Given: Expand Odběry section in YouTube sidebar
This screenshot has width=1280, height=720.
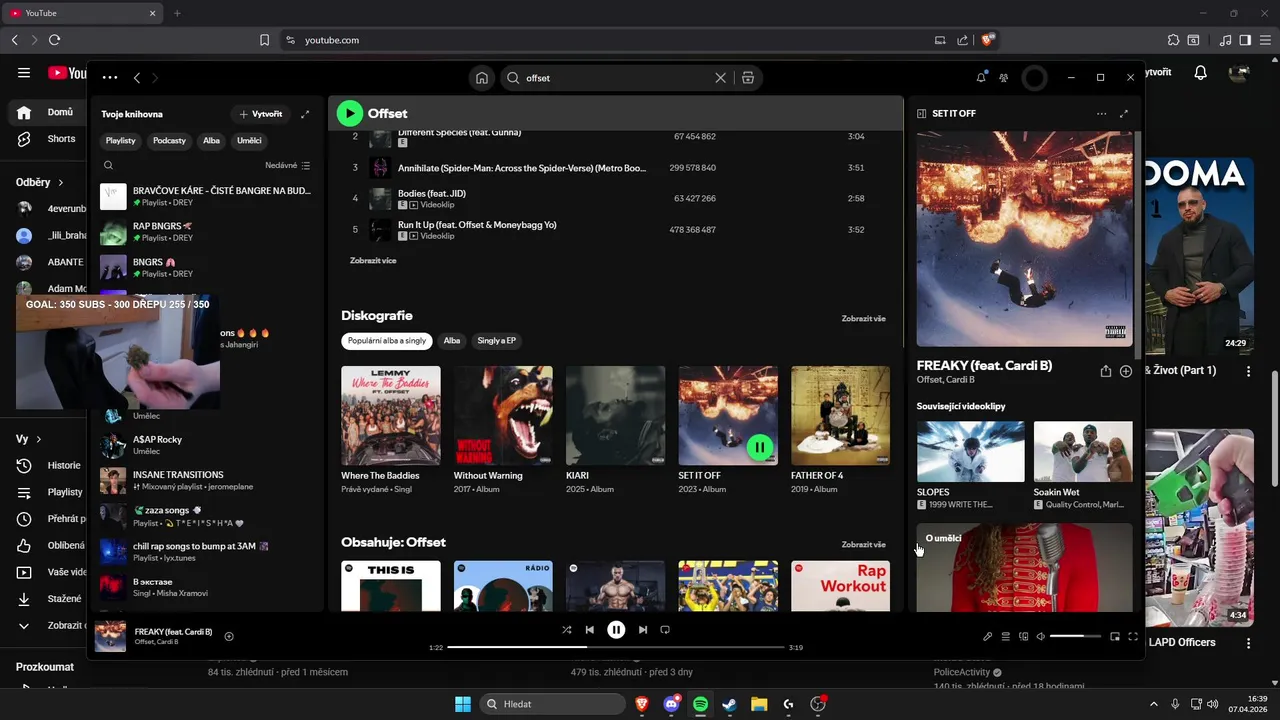Looking at the screenshot, I should pyautogui.click(x=40, y=183).
